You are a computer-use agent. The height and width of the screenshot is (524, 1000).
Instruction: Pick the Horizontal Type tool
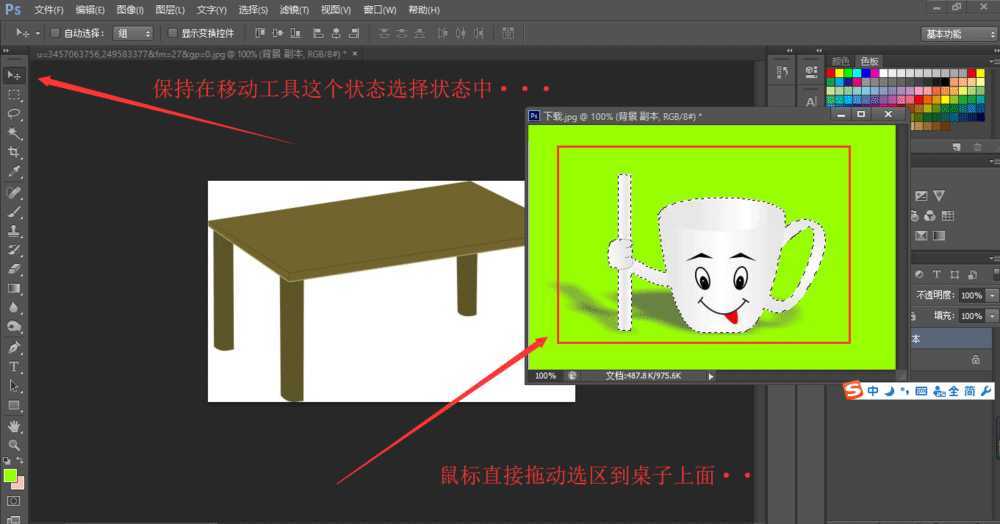pyautogui.click(x=14, y=367)
